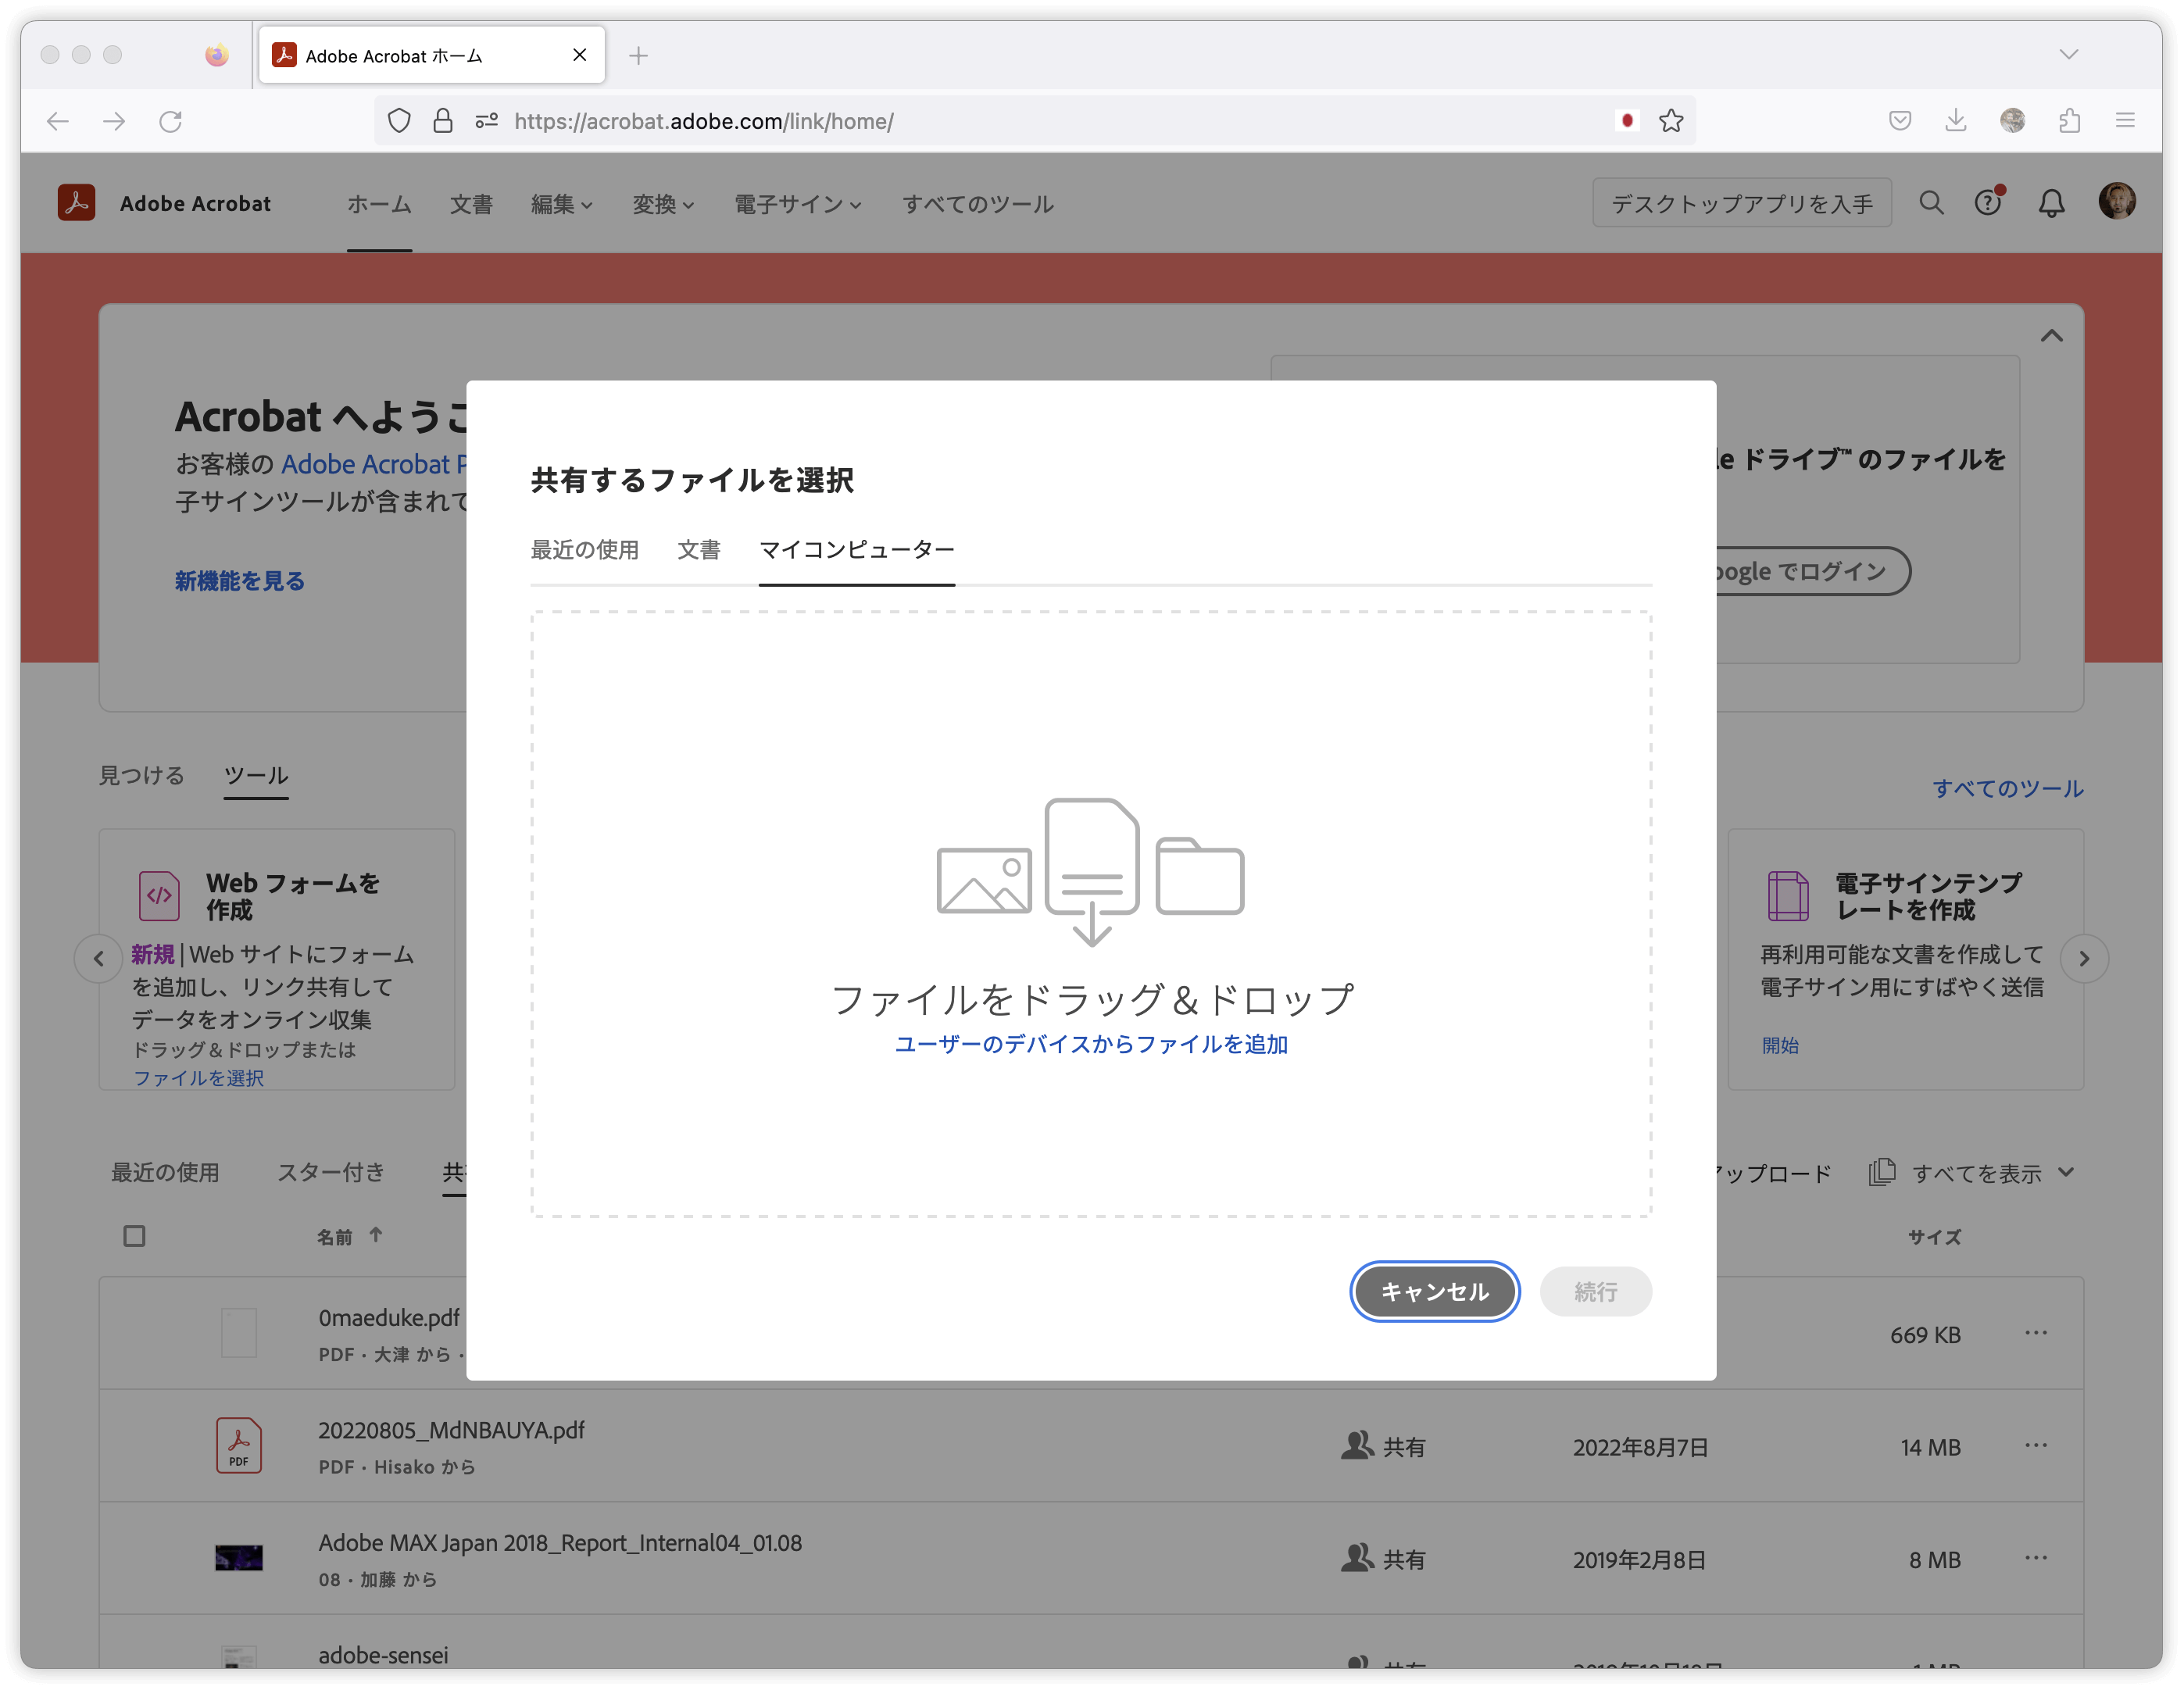Screen dimensions: 2184x1690
Task: Switch to 最近の使用 file list tab
Action: click(x=165, y=1172)
